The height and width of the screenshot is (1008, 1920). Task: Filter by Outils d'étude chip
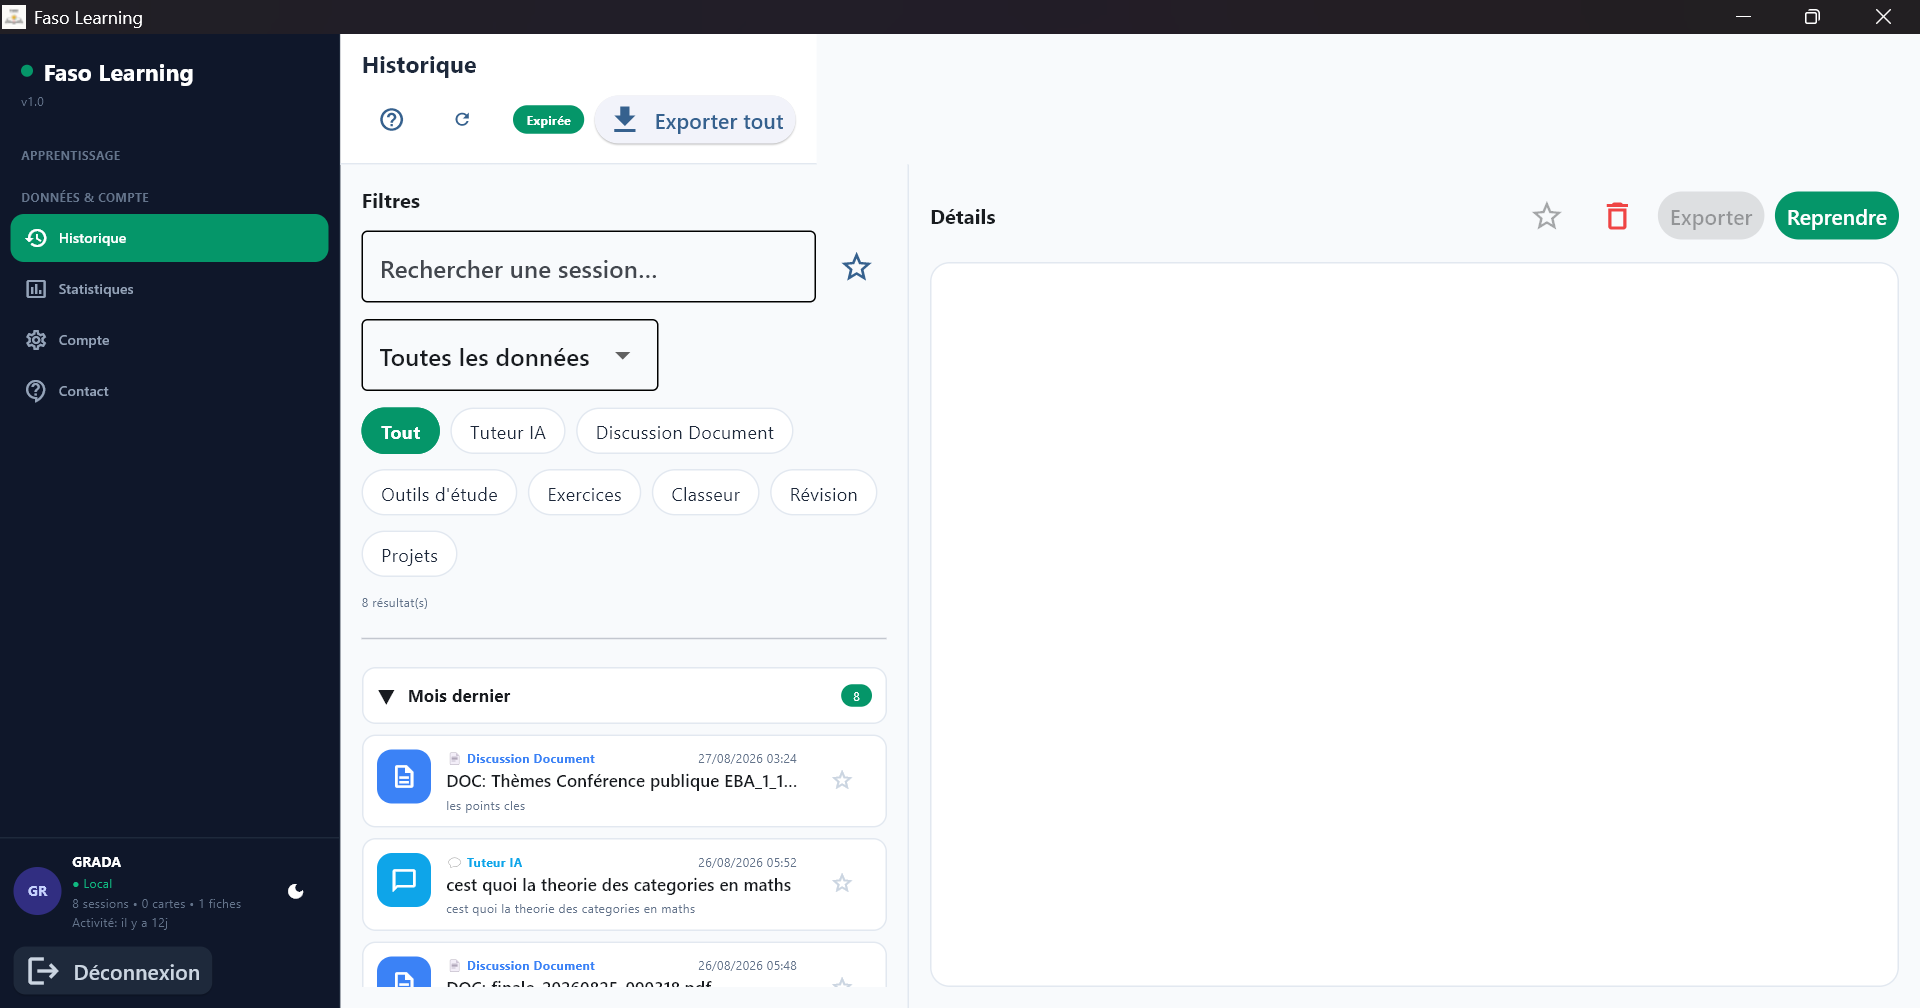tap(439, 494)
